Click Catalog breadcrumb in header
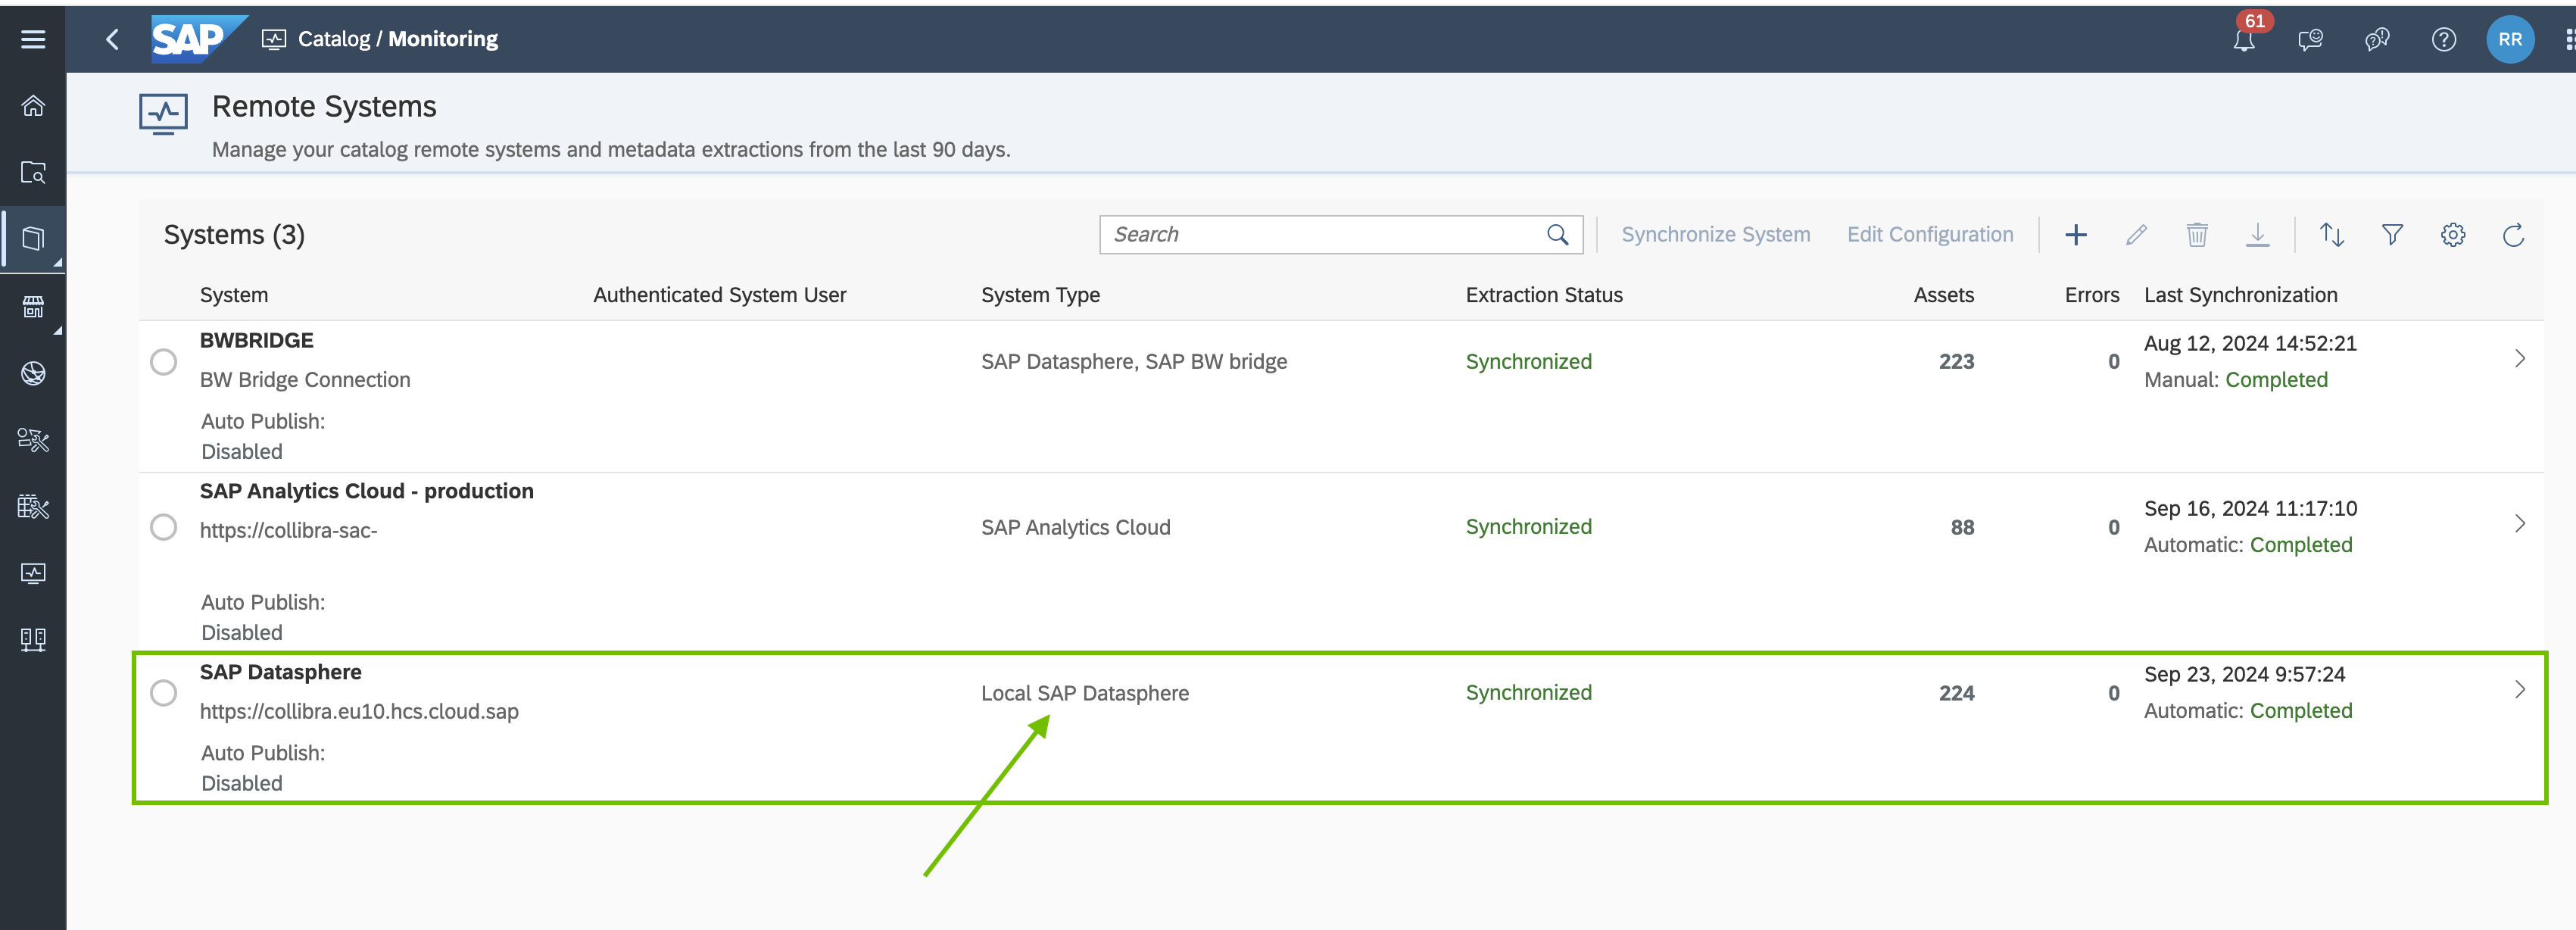The image size is (2576, 930). click(333, 39)
